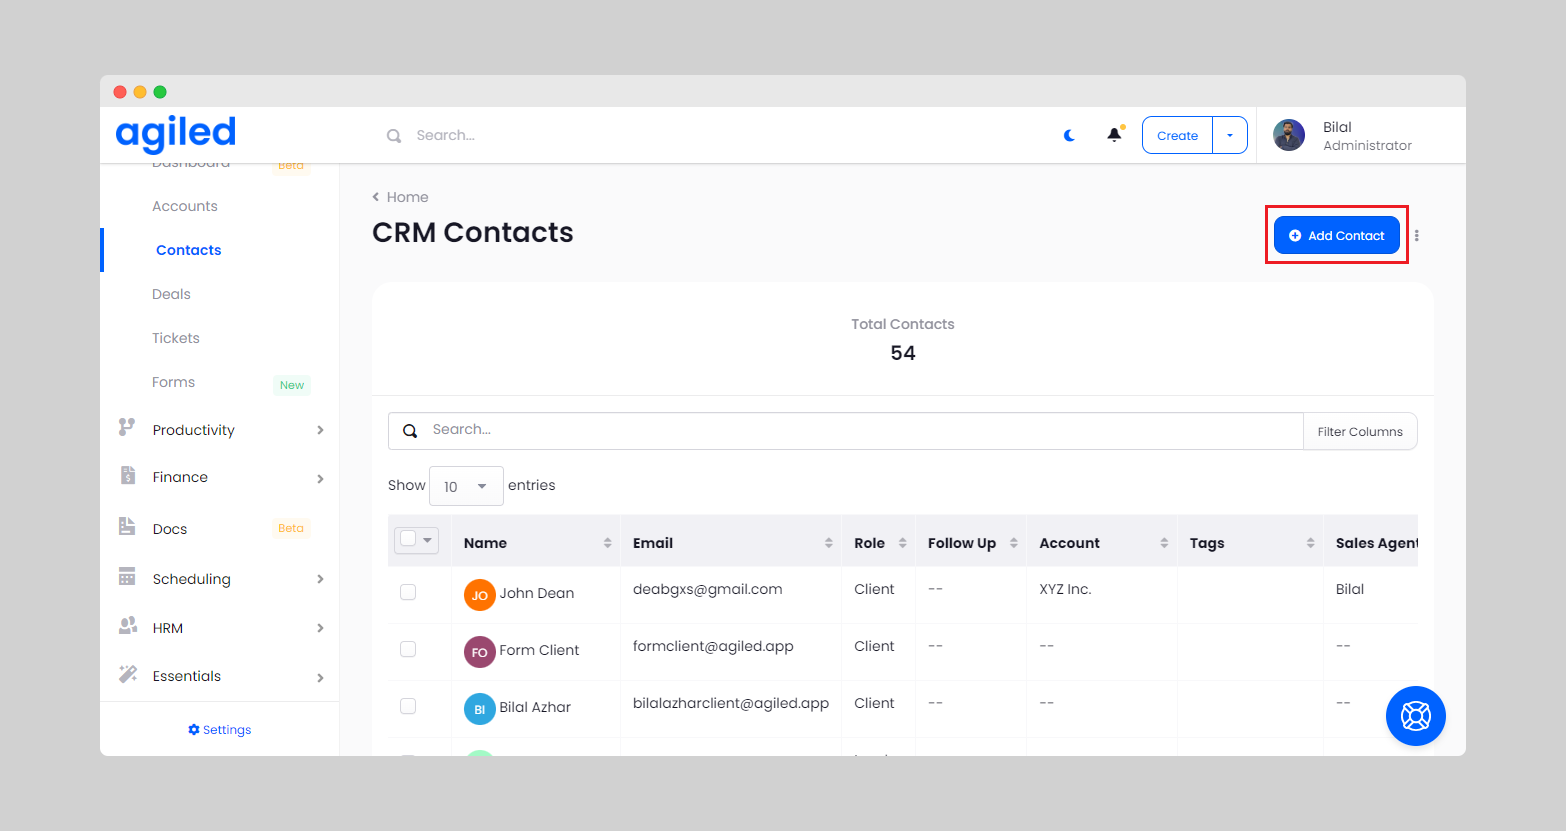Click the contacts table search field

[860, 430]
